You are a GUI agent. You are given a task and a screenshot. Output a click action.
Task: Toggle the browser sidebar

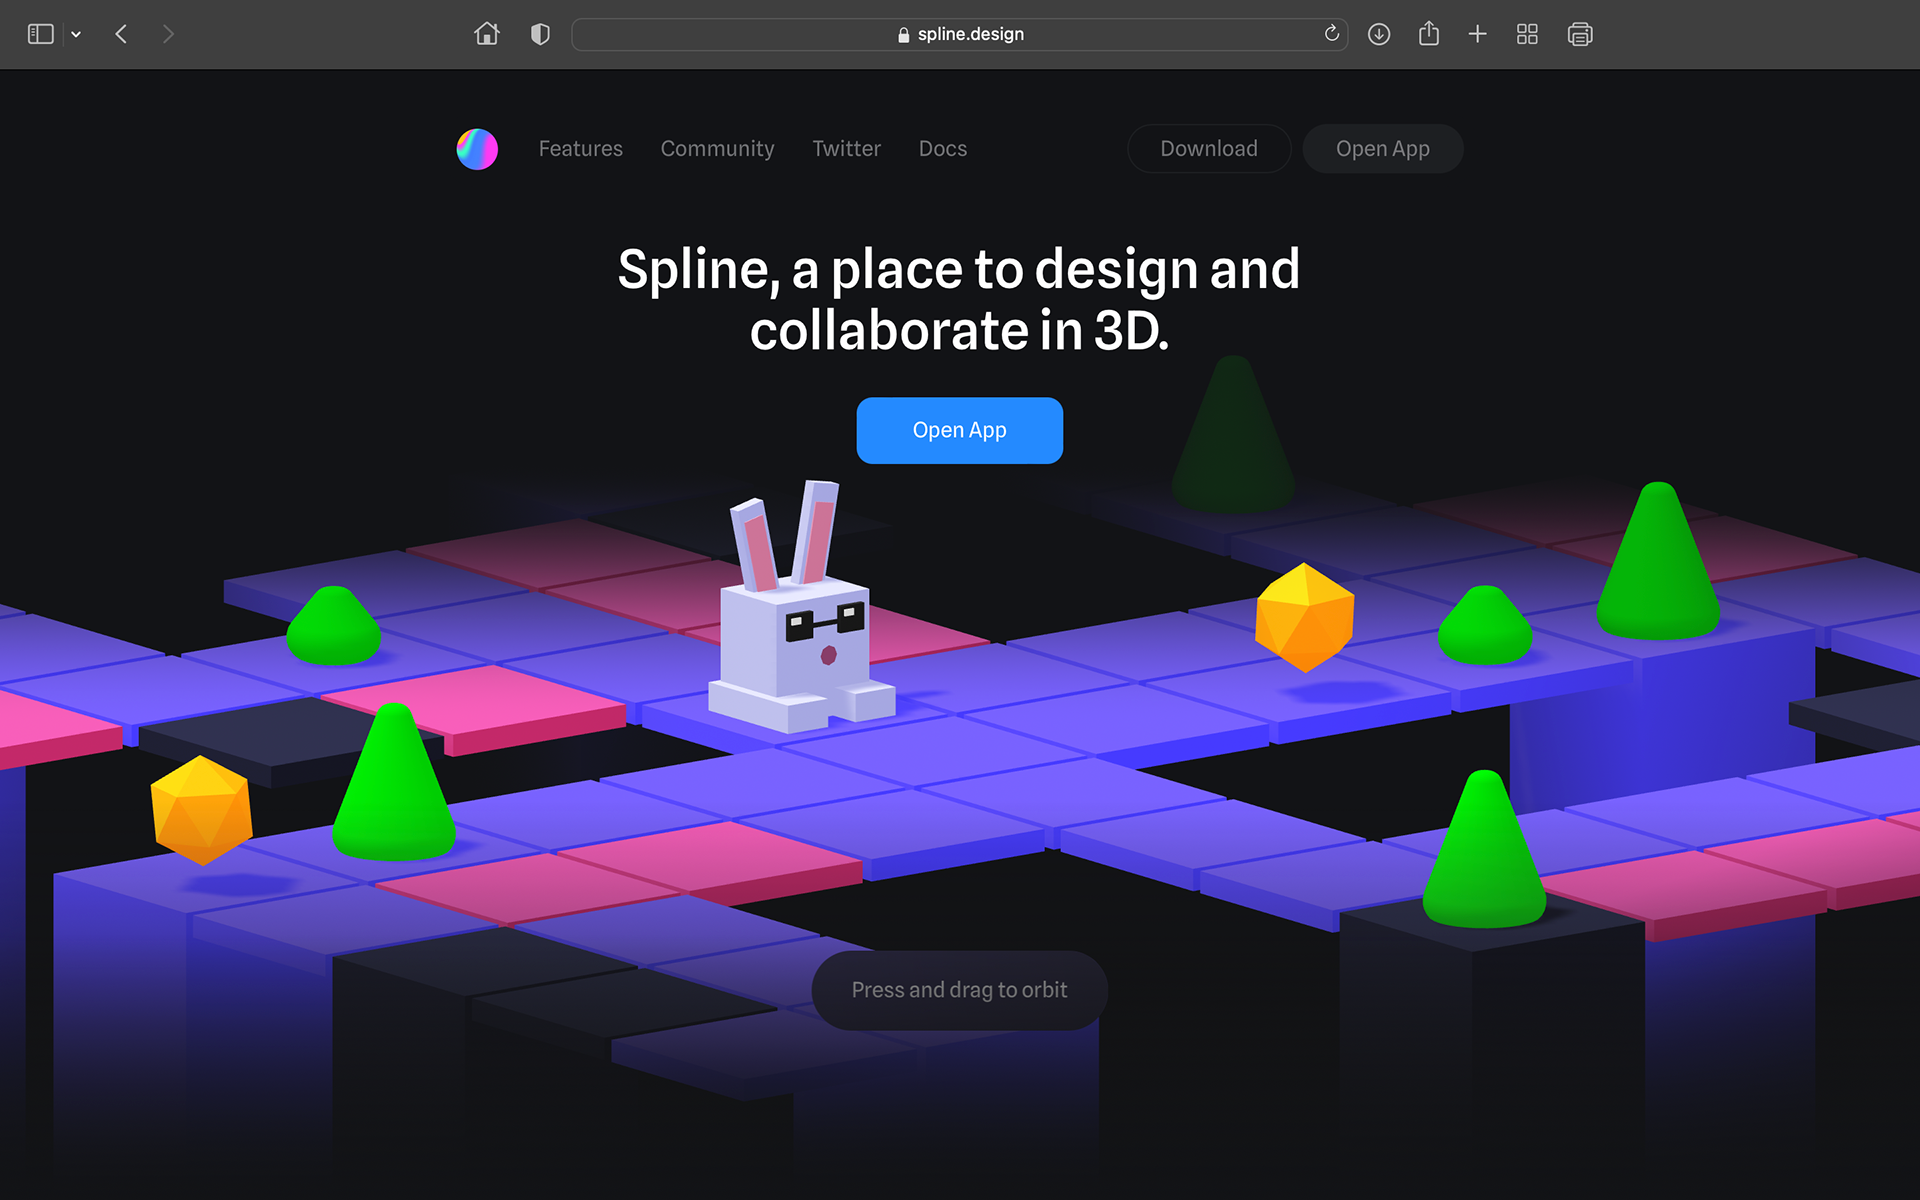tap(41, 34)
